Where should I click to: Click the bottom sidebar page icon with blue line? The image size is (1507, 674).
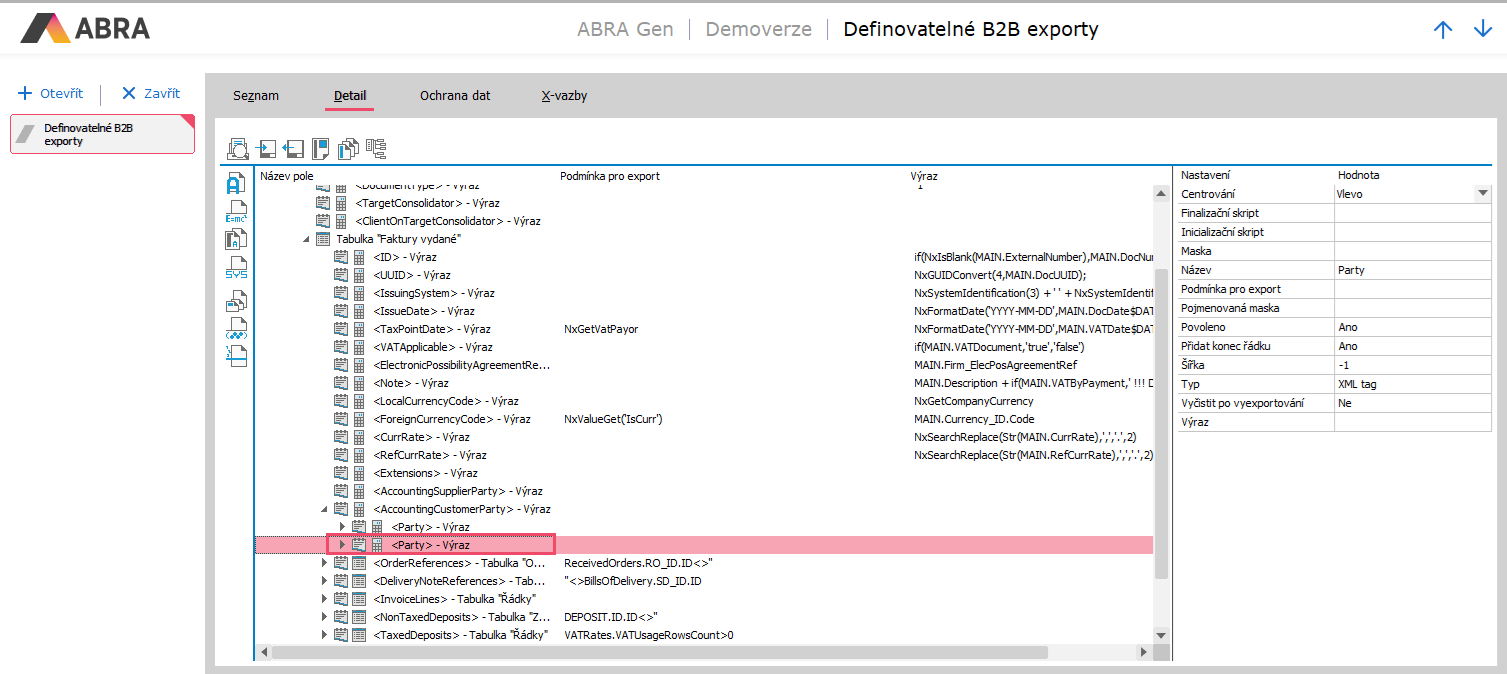236,355
